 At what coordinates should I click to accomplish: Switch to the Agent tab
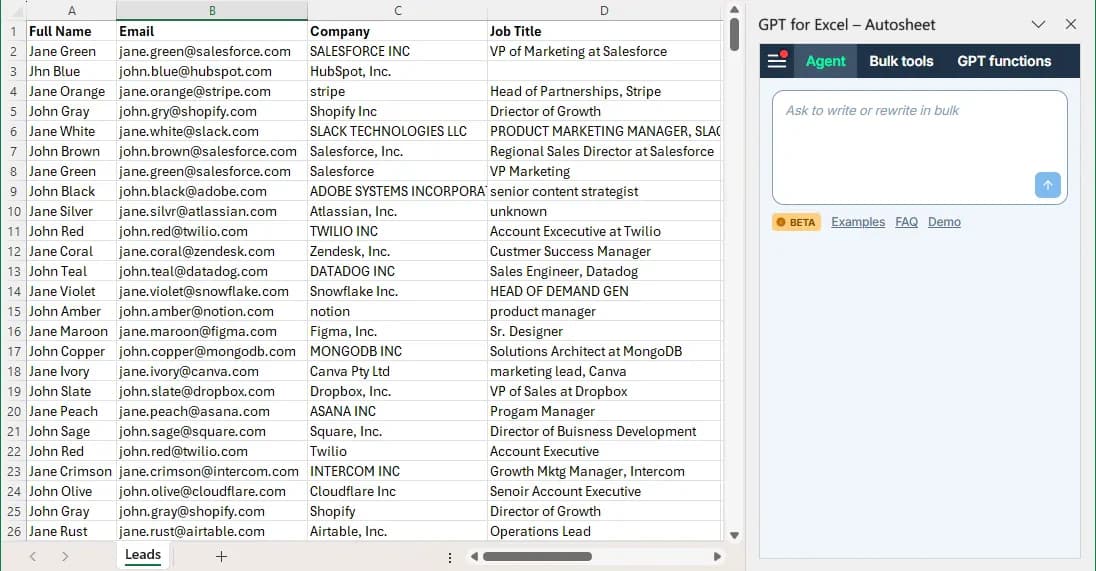pos(825,61)
